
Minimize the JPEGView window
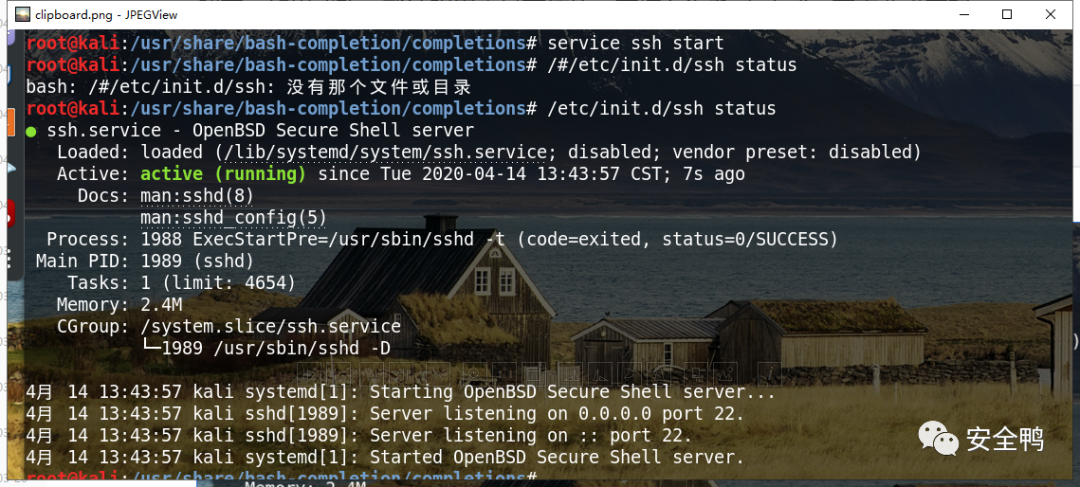pos(963,14)
